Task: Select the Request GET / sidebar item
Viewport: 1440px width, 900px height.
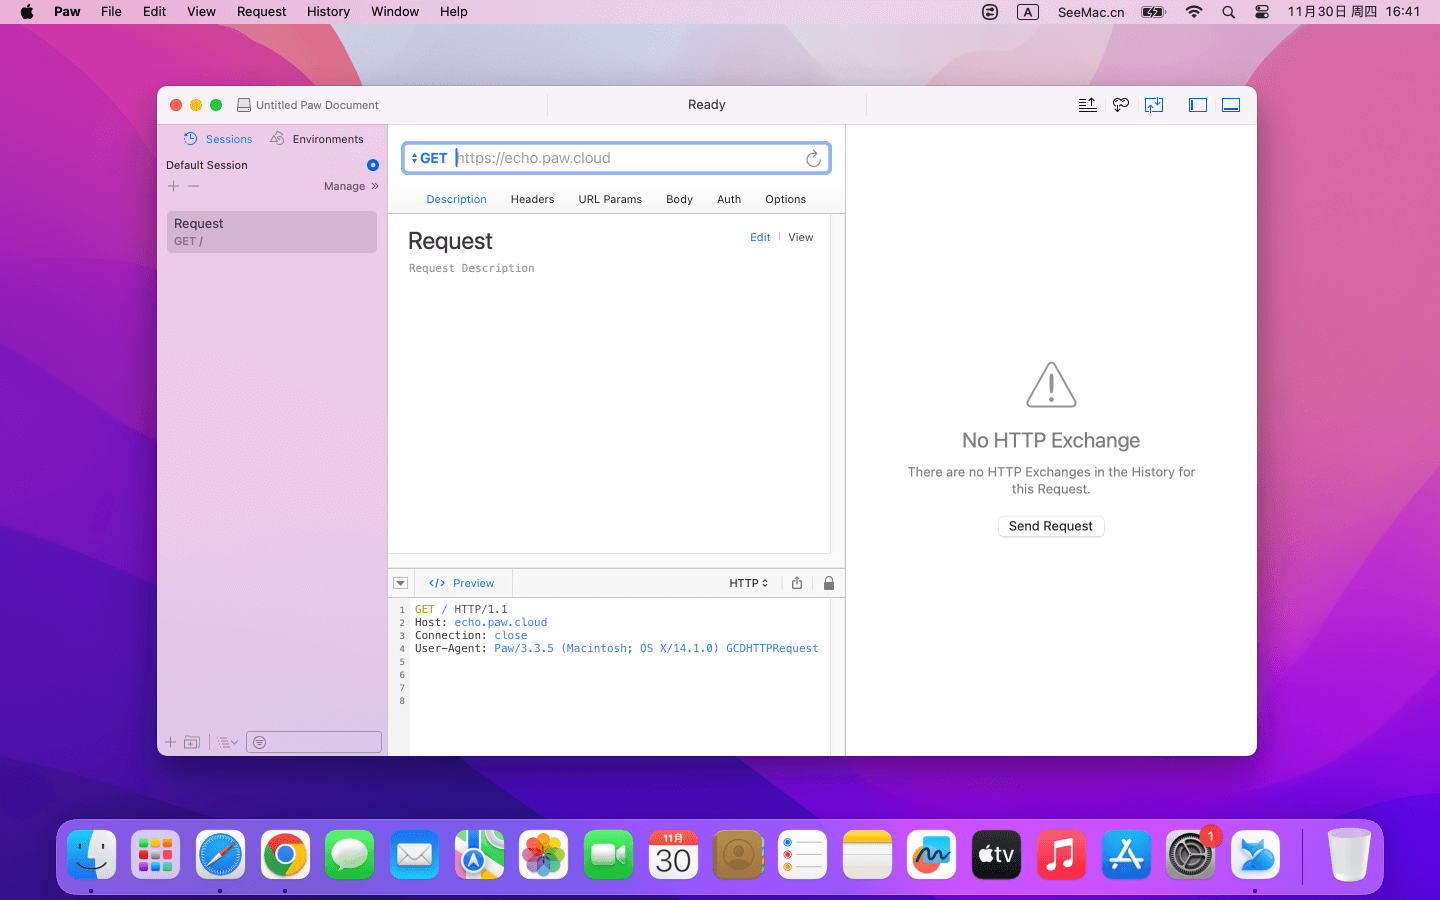Action: [272, 231]
